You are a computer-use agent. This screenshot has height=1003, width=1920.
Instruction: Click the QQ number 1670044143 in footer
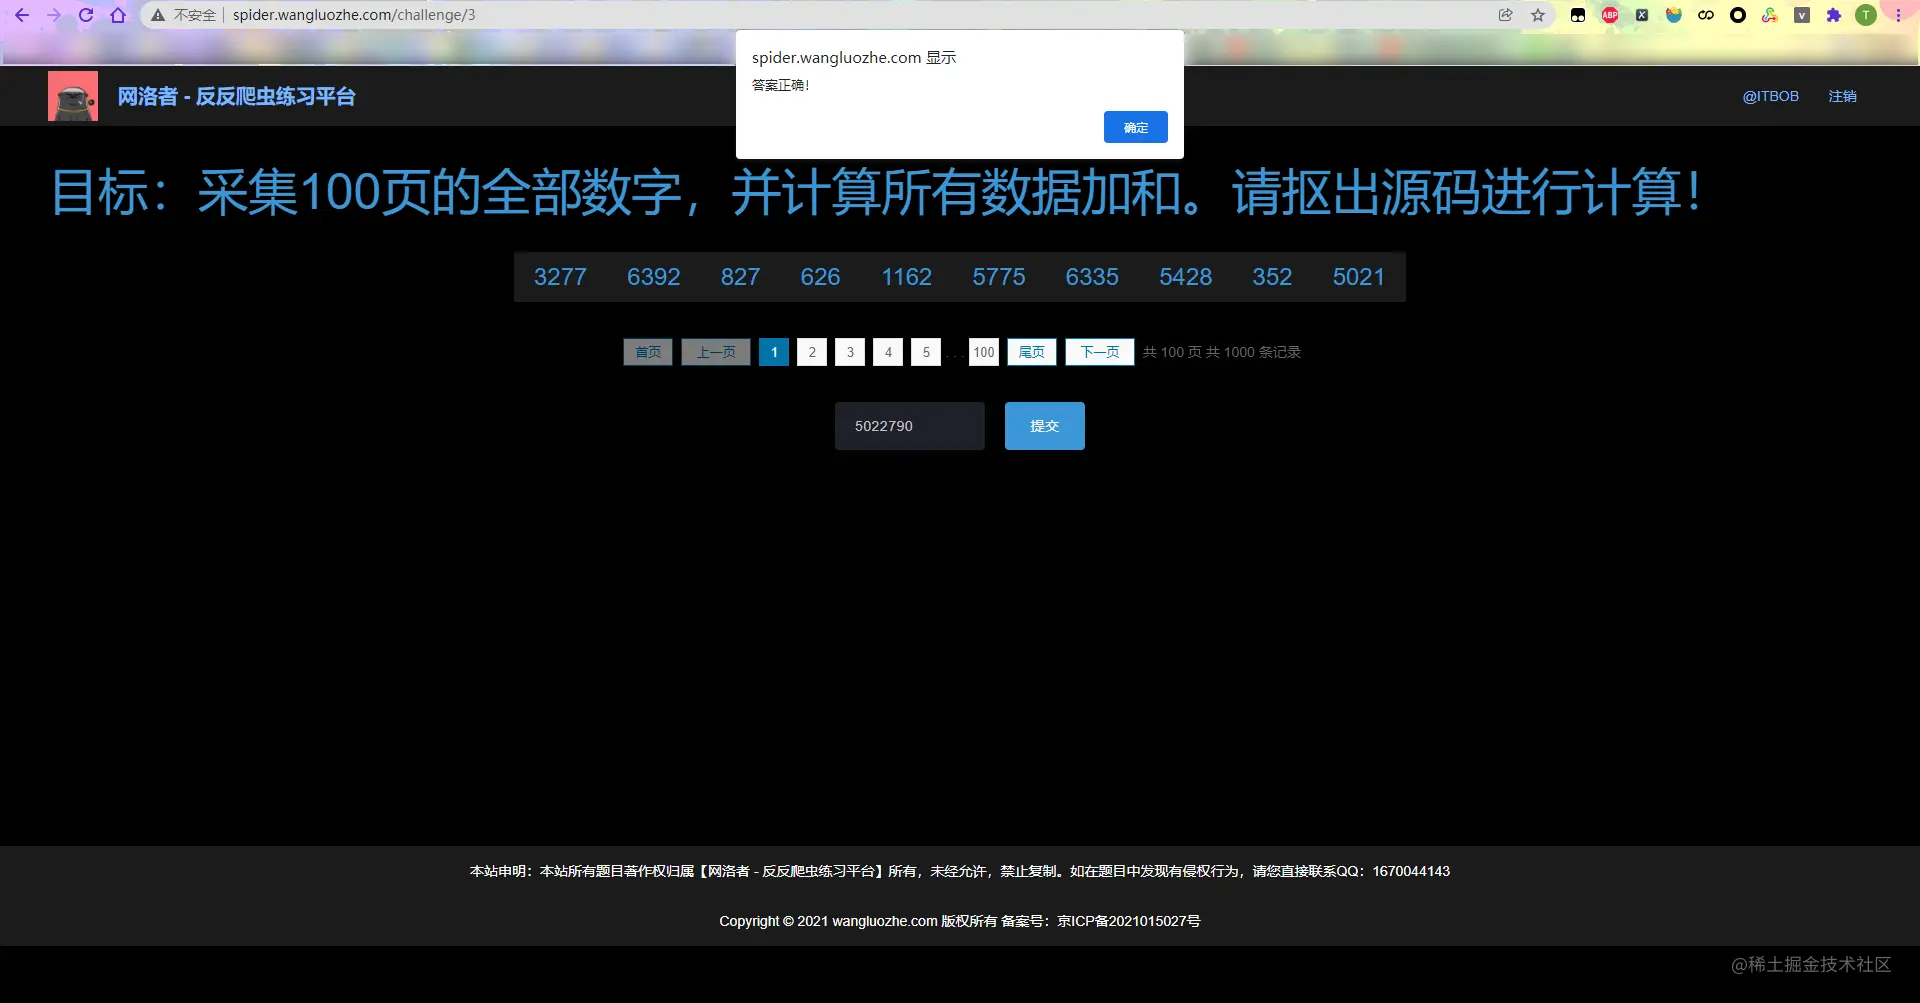tap(1411, 871)
